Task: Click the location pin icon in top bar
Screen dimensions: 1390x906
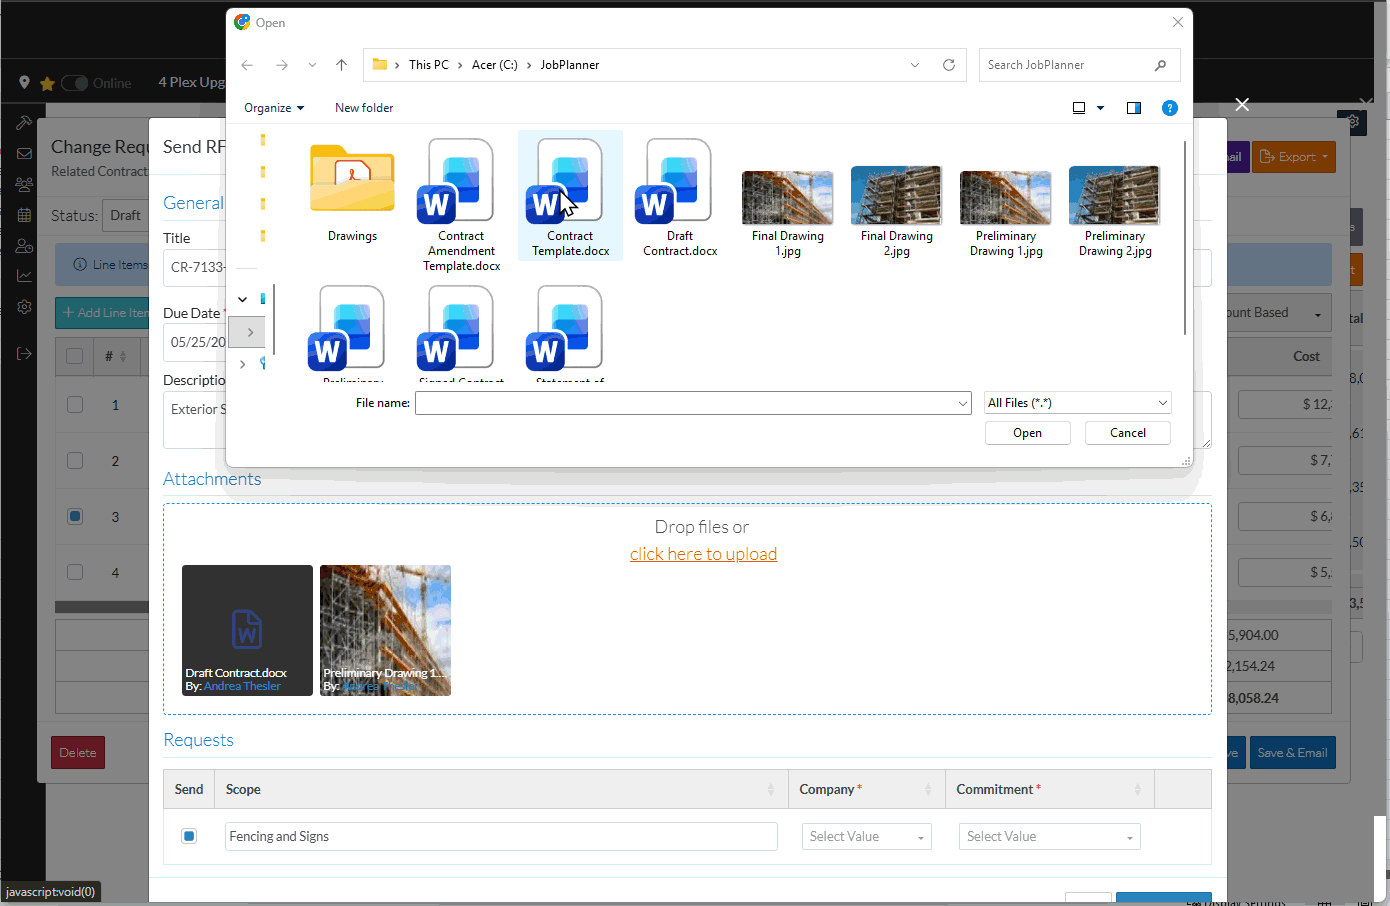Action: [x=24, y=83]
